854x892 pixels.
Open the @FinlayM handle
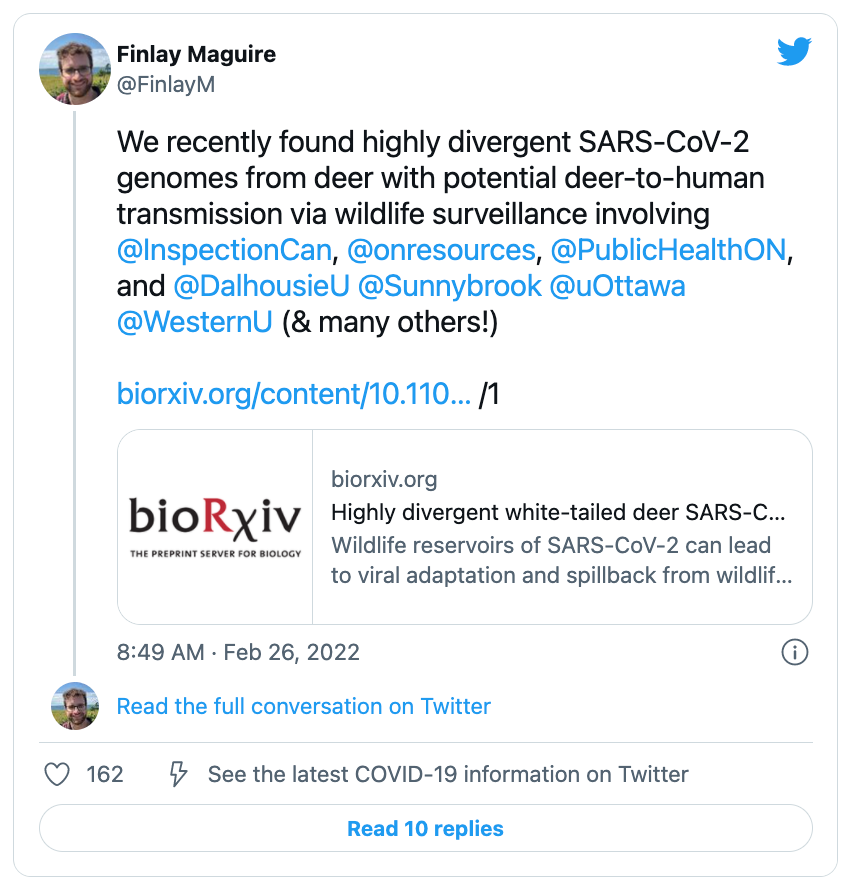[166, 84]
